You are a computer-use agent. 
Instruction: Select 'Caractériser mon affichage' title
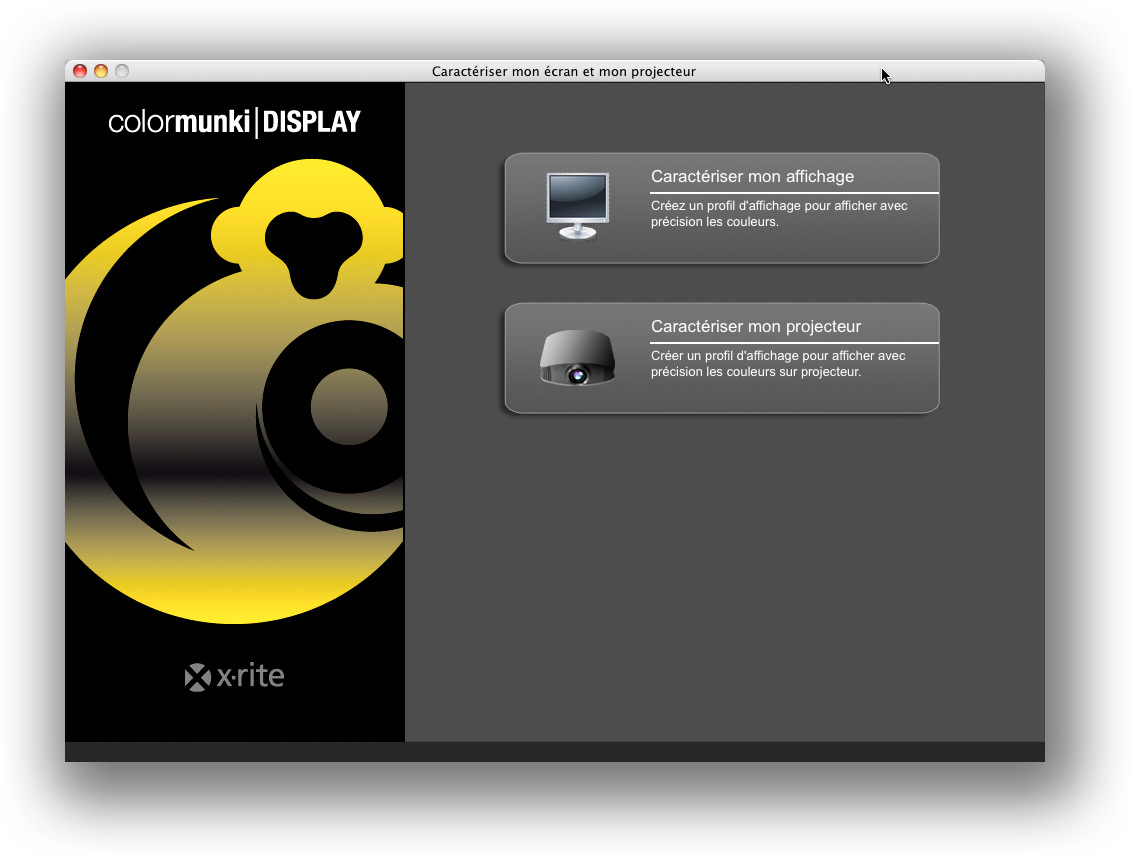(x=752, y=177)
